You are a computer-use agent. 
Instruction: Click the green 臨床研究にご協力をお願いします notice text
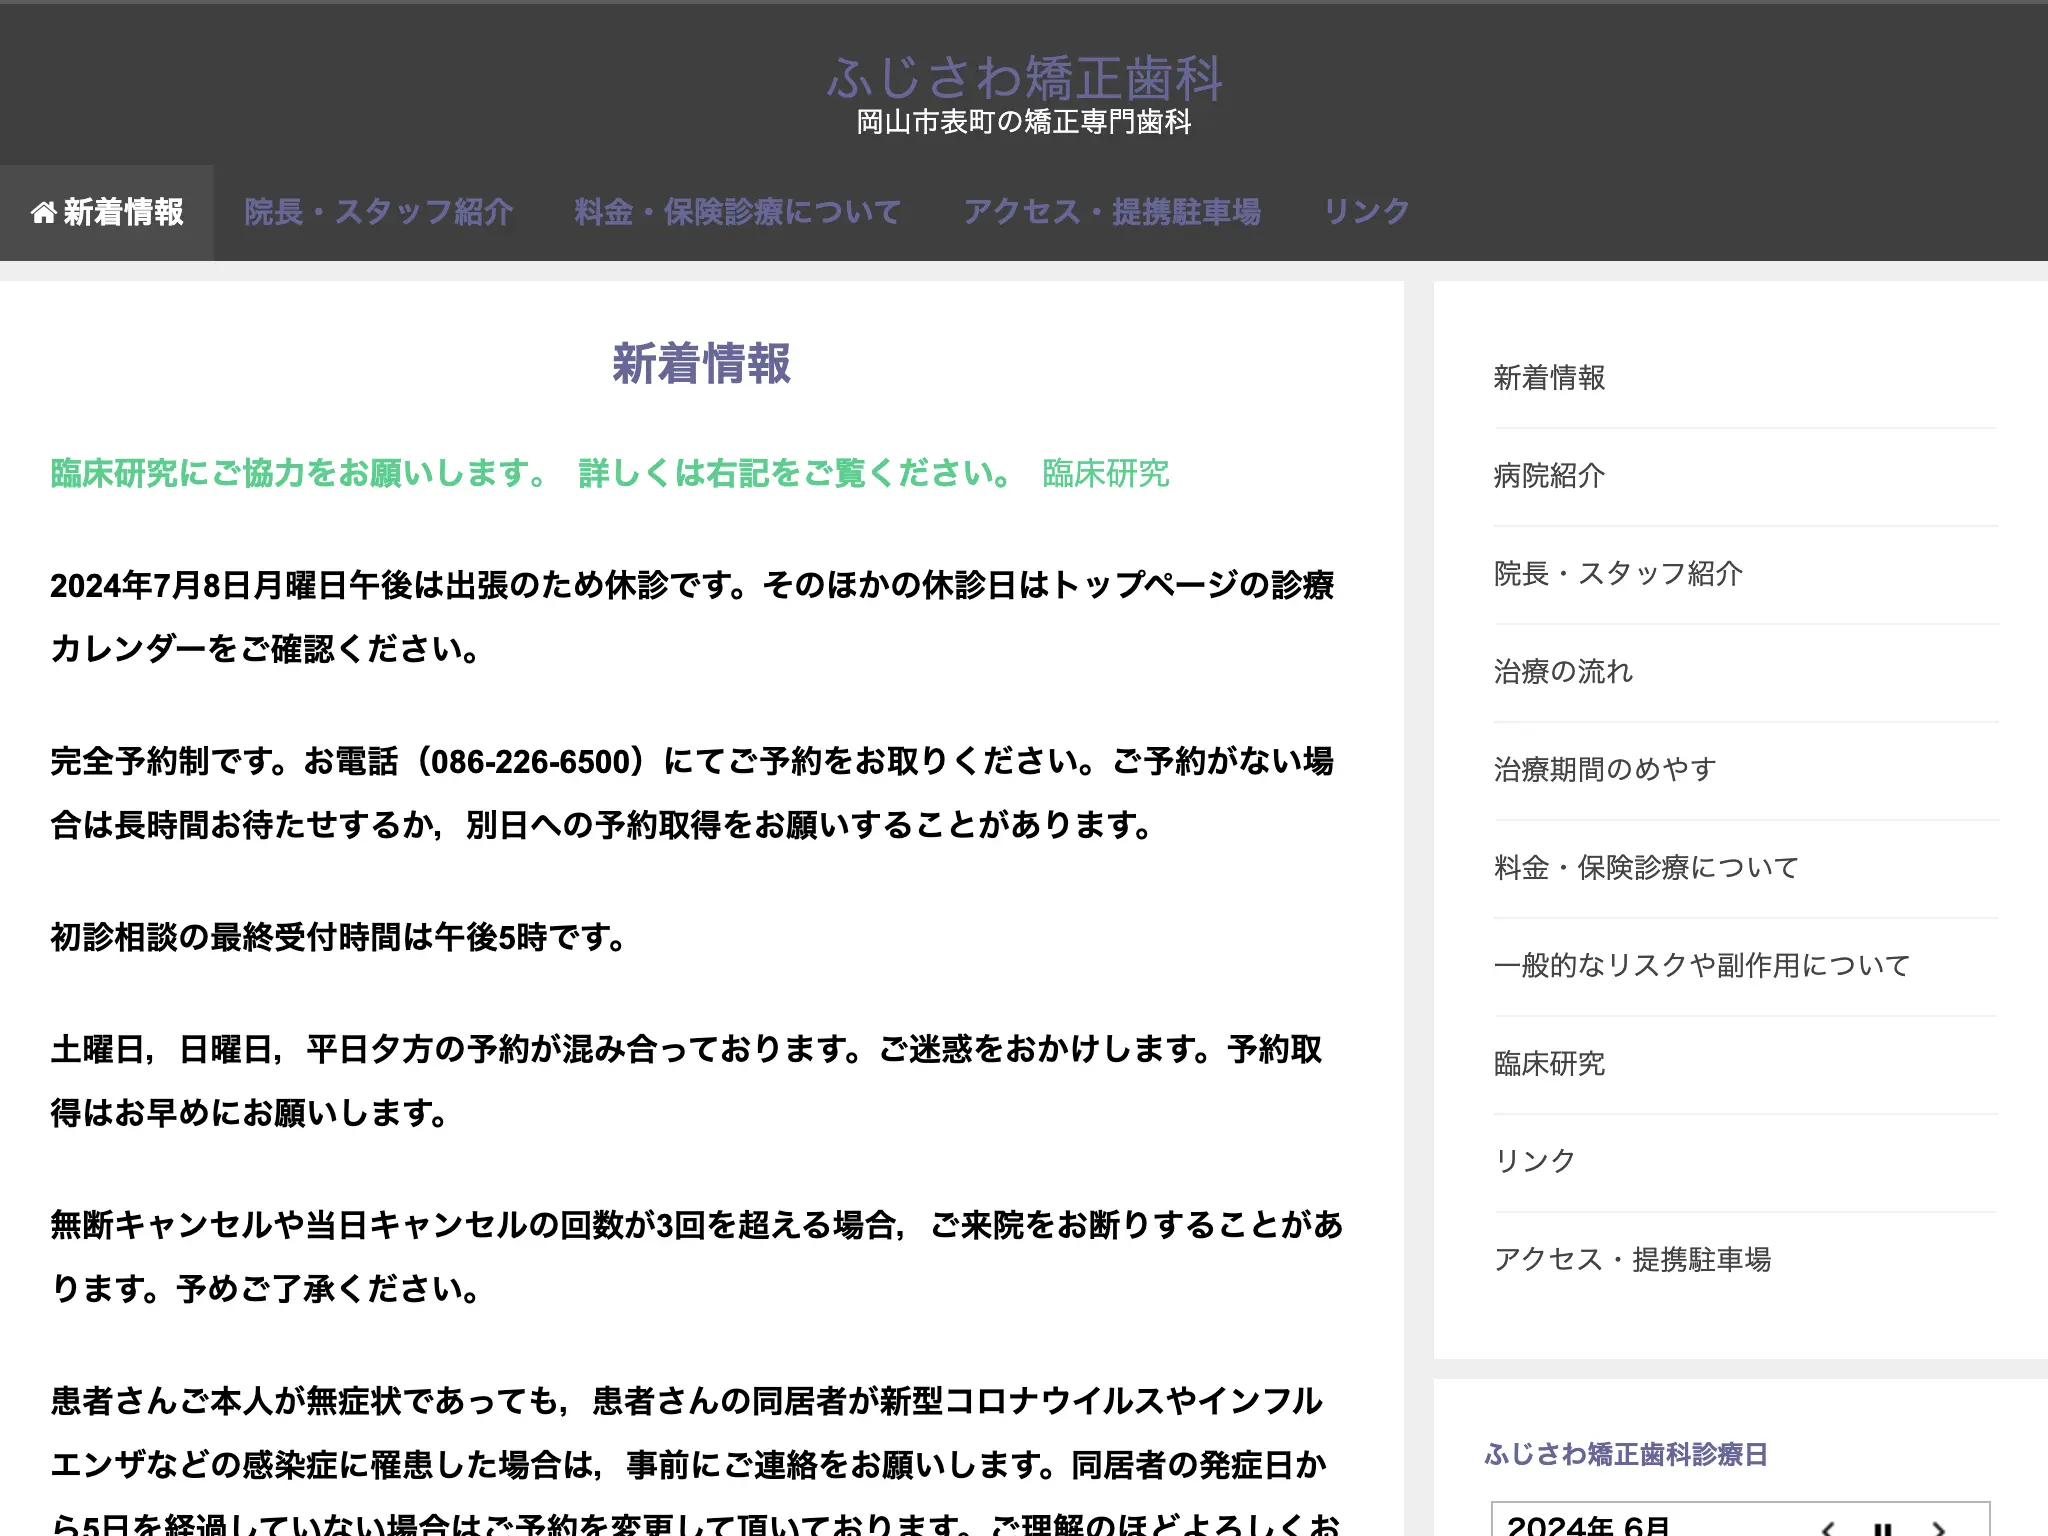(x=298, y=473)
